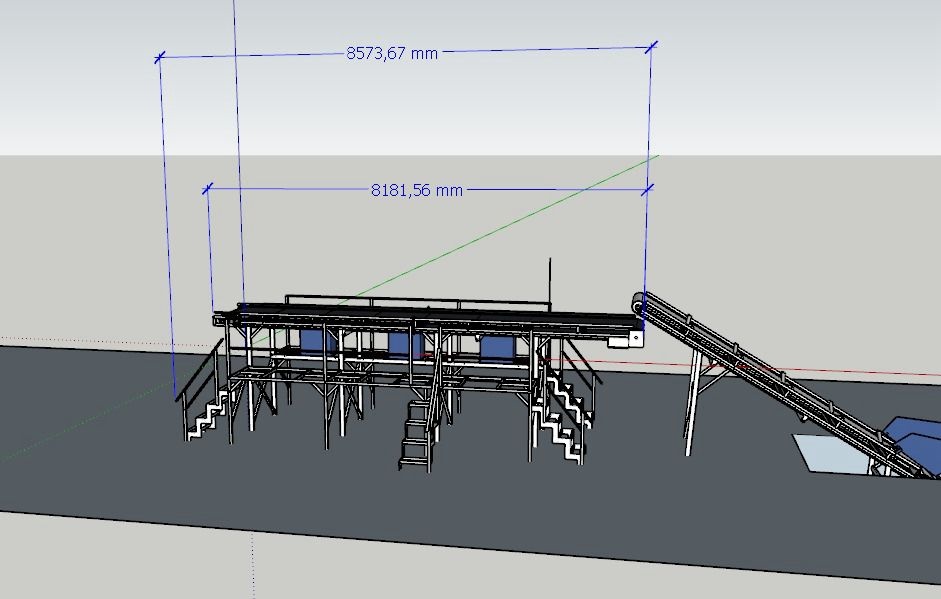Select the middle blue panel under the platform
This screenshot has height=599, width=941.
tap(405, 345)
